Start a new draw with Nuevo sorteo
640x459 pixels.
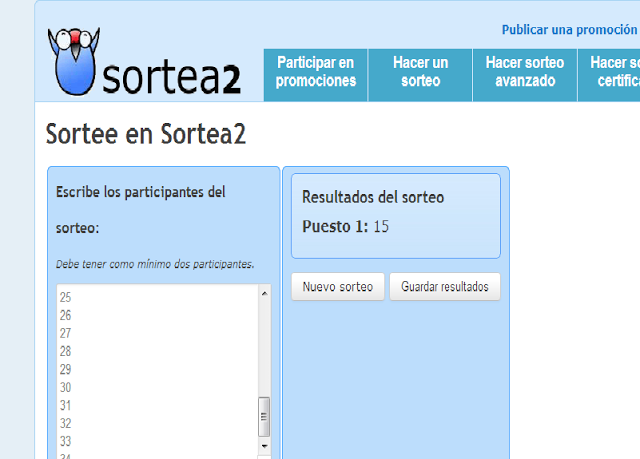point(338,287)
